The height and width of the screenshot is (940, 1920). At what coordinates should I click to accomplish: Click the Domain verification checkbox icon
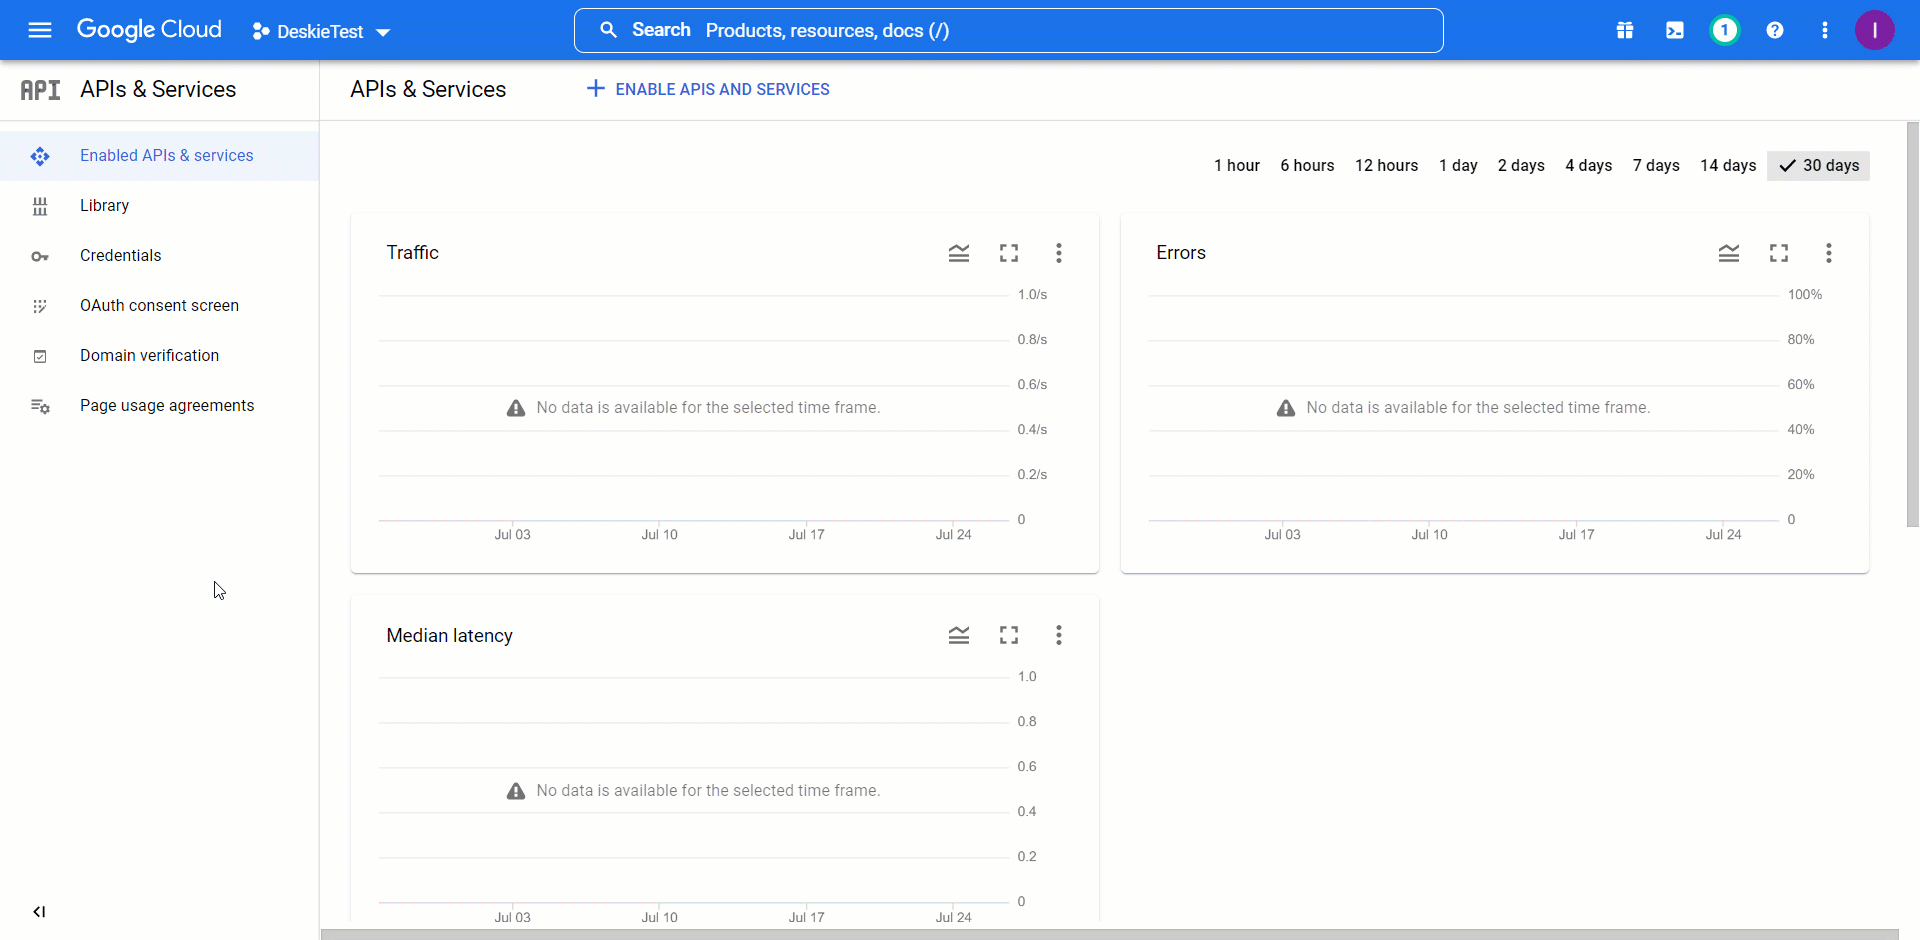click(40, 356)
